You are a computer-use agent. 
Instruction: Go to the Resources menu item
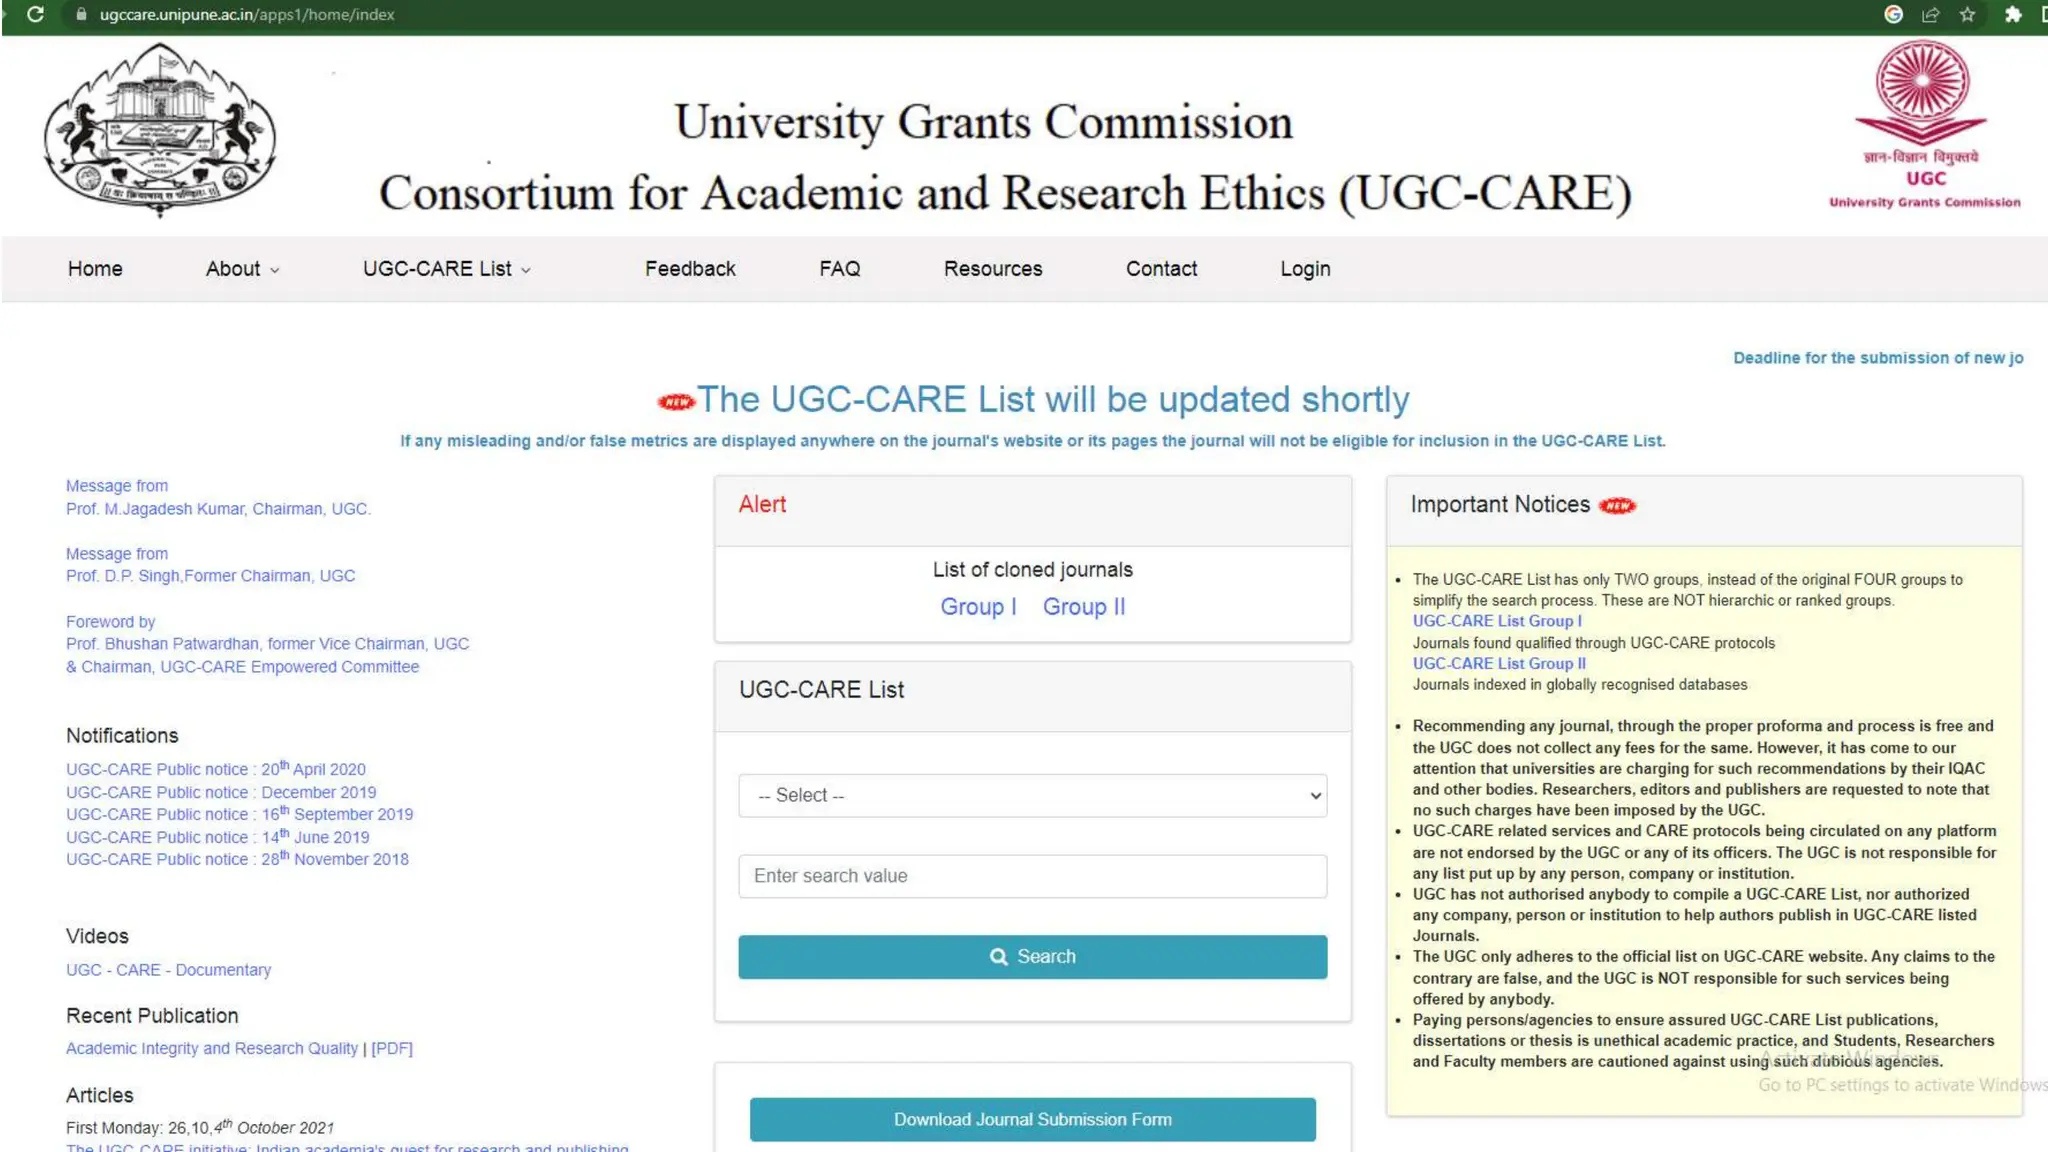click(x=992, y=269)
